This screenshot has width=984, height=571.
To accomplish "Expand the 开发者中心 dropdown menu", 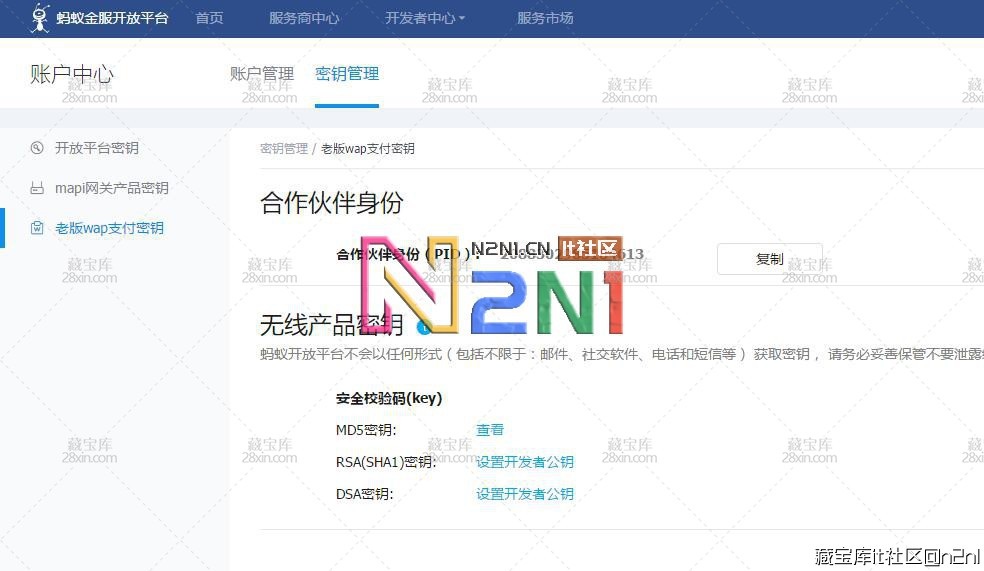I will [425, 18].
